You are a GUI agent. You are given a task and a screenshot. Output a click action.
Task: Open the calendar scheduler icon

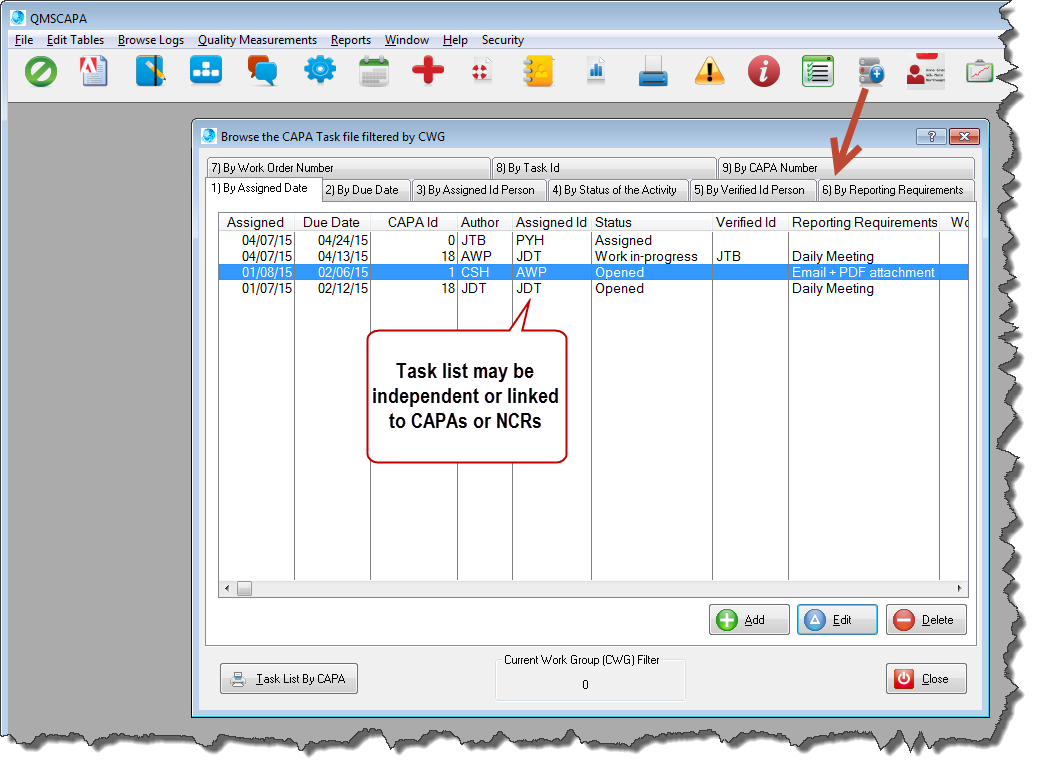click(374, 71)
